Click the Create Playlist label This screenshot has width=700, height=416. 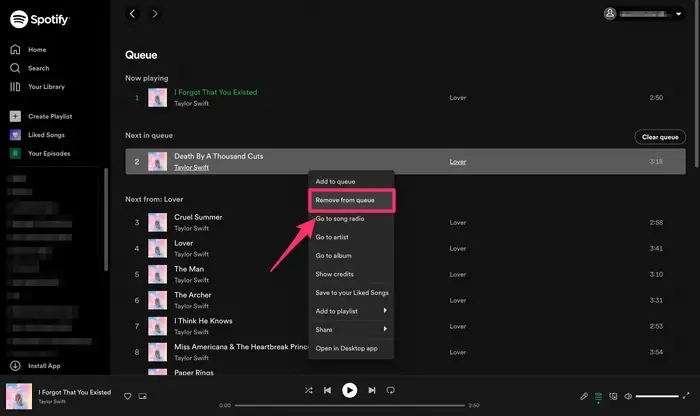[x=50, y=116]
